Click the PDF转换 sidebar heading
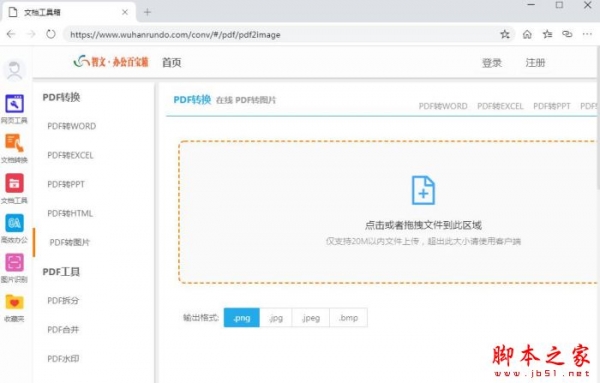 (61, 97)
